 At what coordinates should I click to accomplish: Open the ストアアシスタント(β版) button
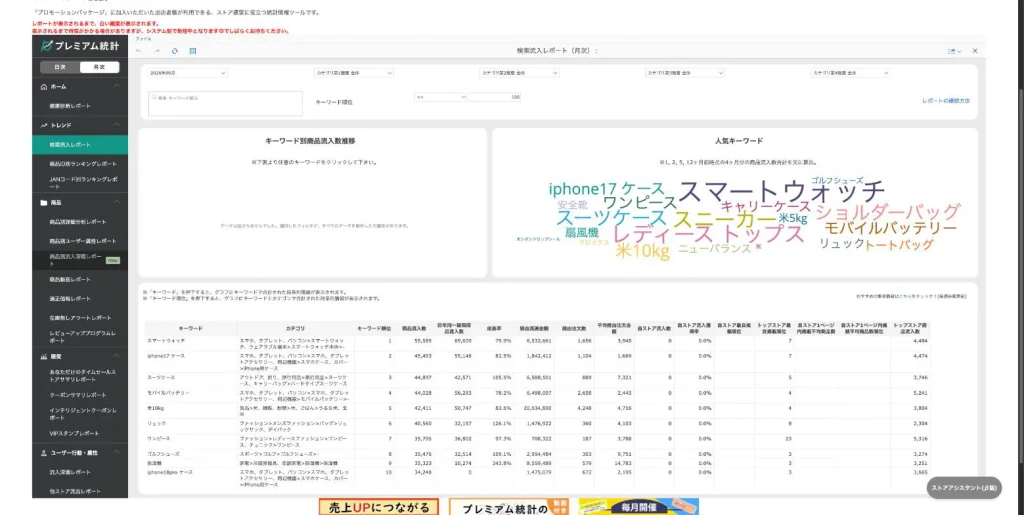coord(964,488)
